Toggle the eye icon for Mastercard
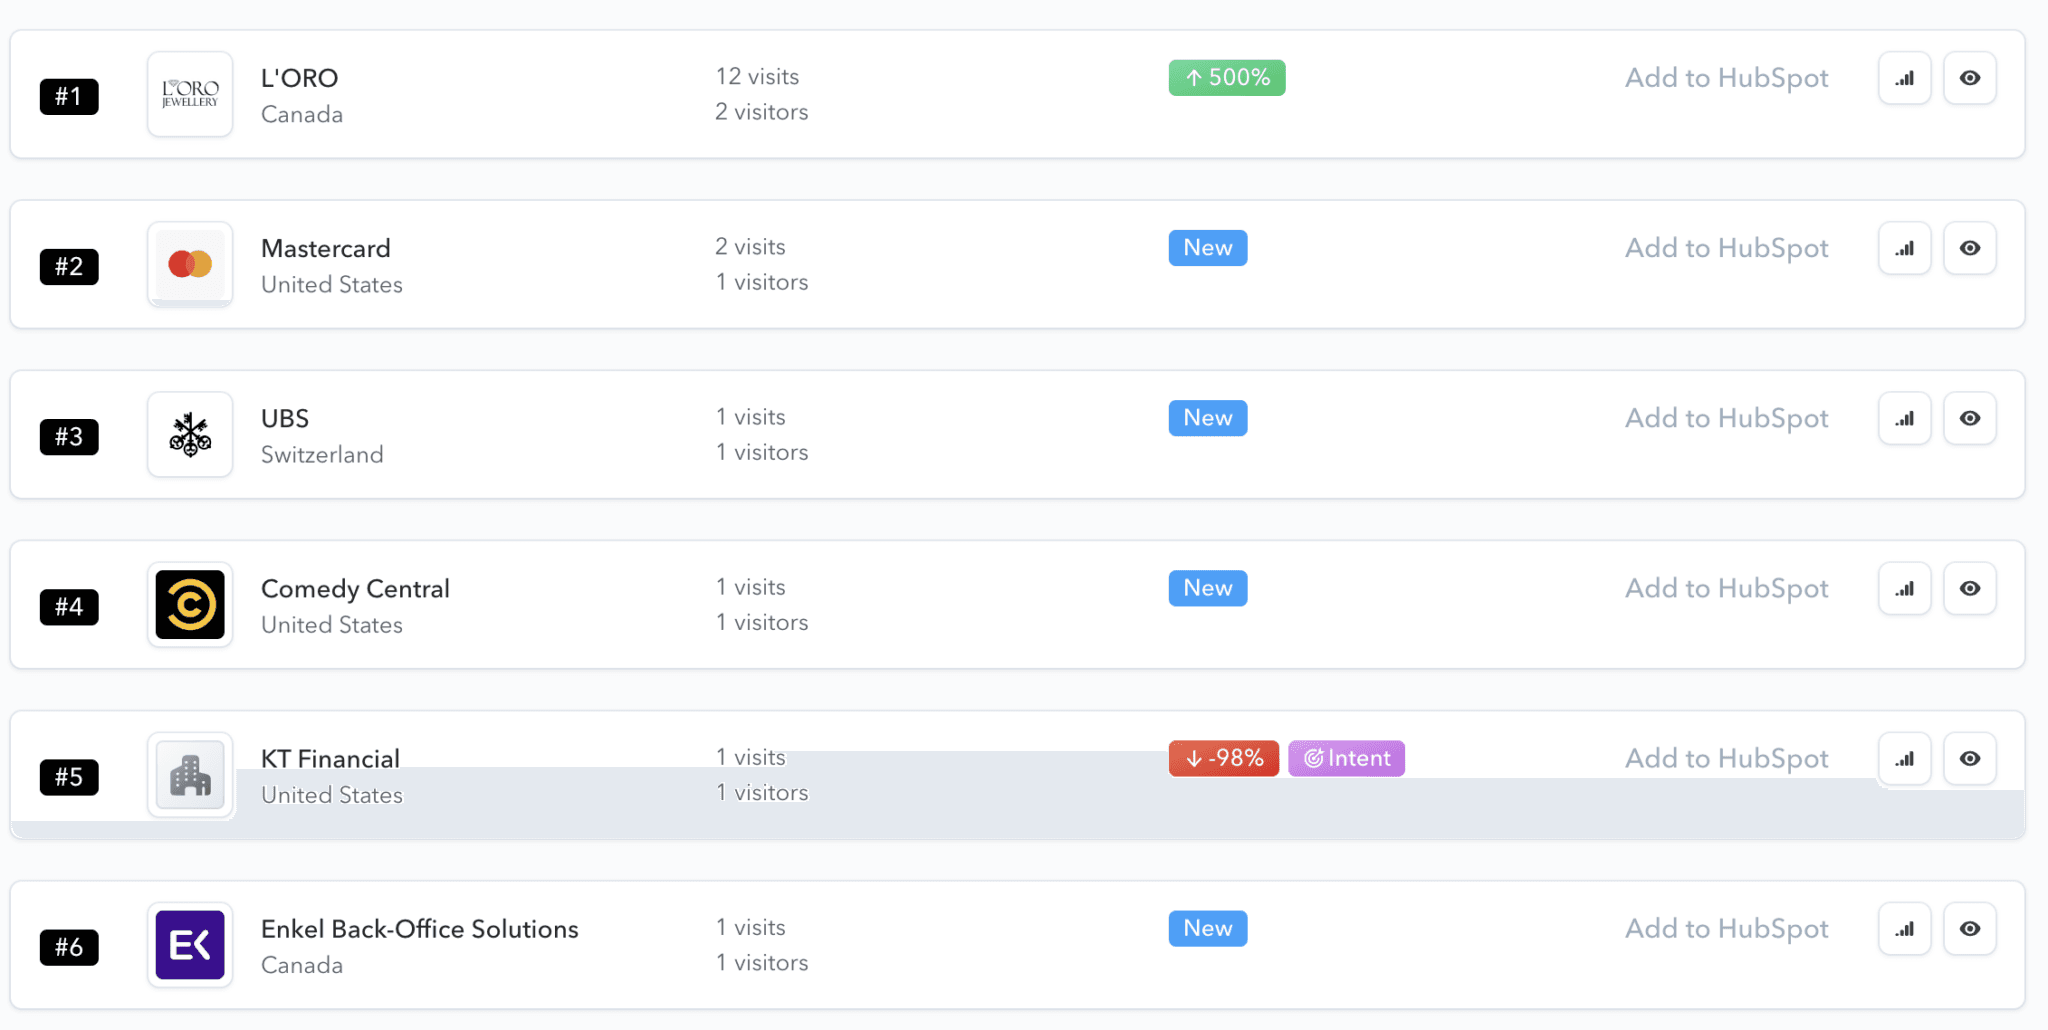 coord(1969,248)
